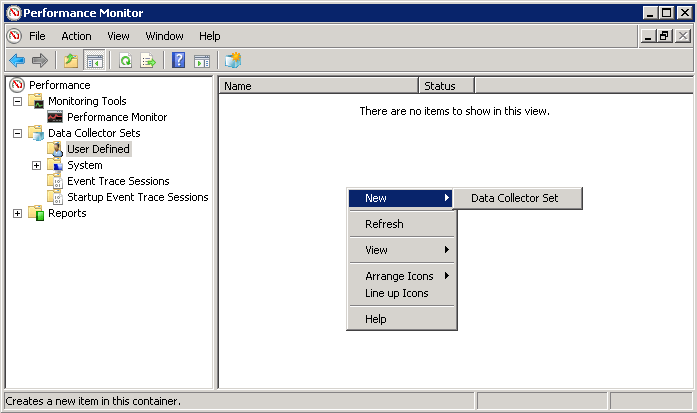697x413 pixels.
Task: Toggle the Show/Hide Action Pane icon
Action: [x=201, y=60]
